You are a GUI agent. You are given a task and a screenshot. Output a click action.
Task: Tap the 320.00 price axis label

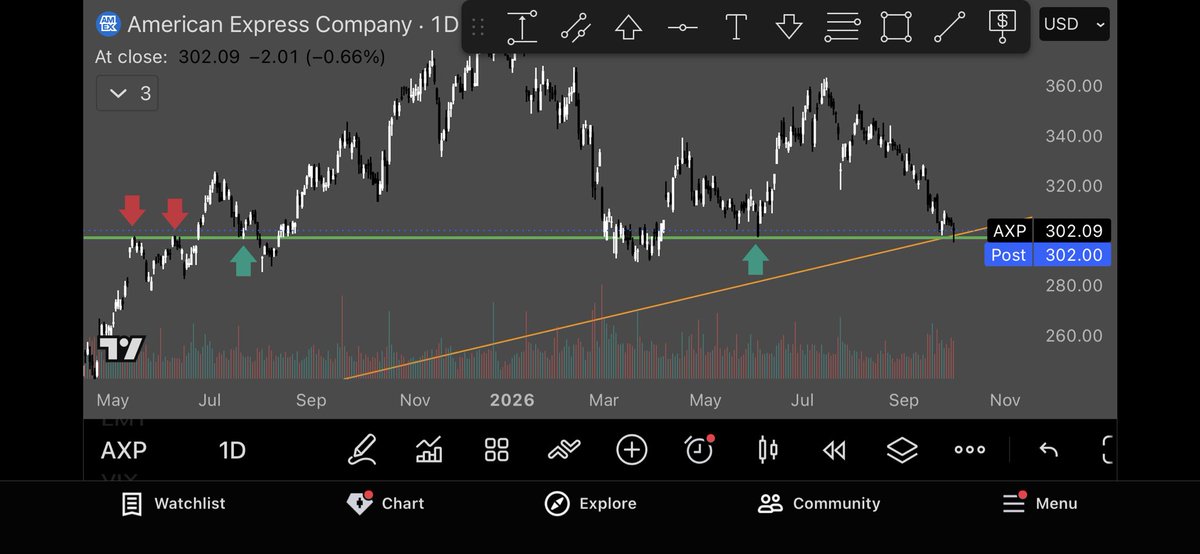click(x=1075, y=186)
